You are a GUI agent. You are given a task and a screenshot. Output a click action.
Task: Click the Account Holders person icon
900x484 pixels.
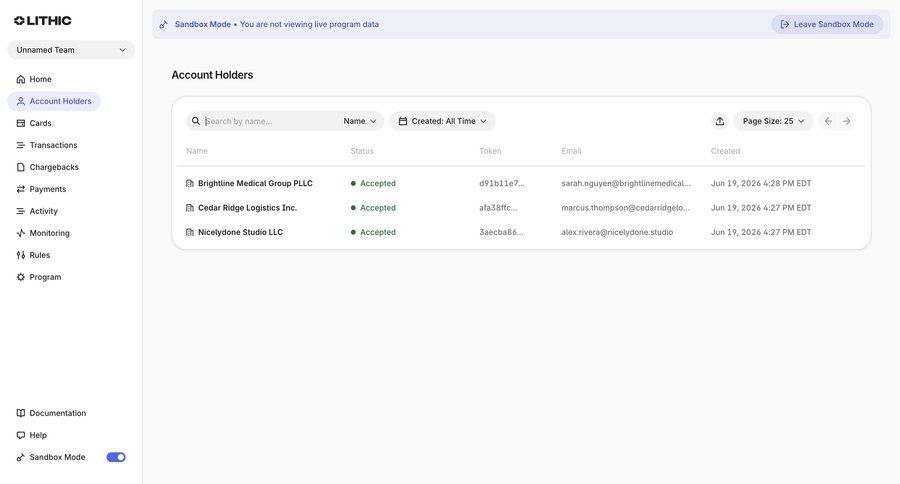(x=21, y=101)
